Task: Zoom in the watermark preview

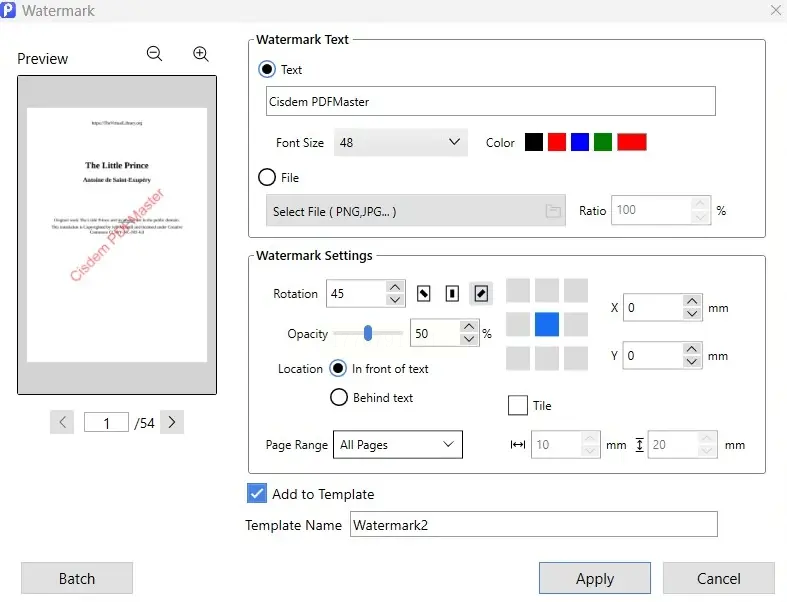Action: [x=201, y=54]
